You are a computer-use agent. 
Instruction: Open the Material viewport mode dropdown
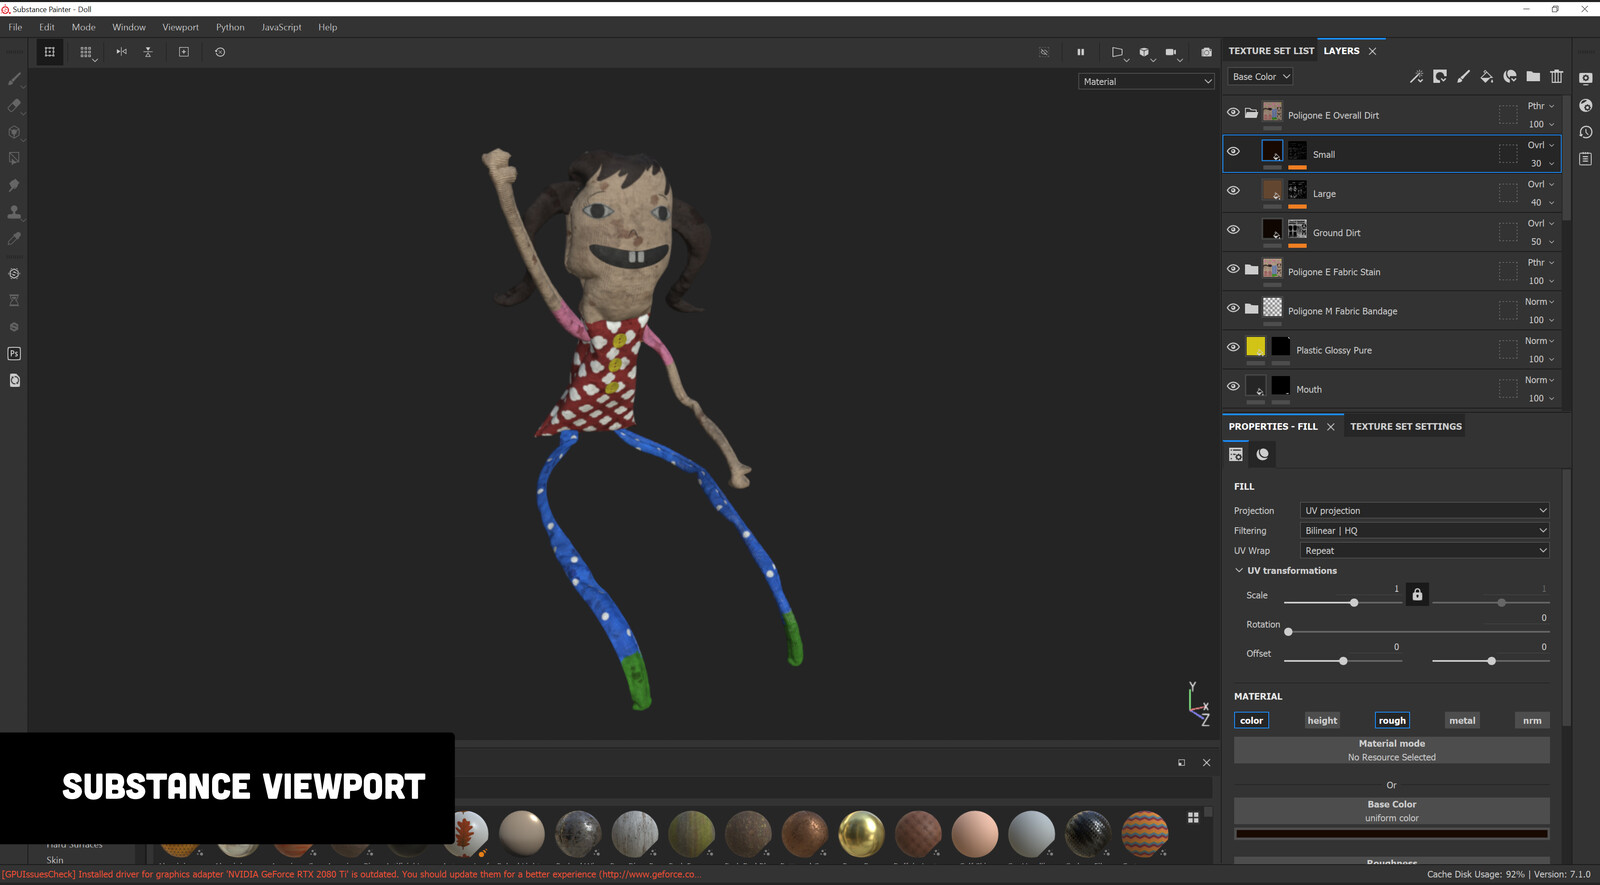coord(1146,81)
